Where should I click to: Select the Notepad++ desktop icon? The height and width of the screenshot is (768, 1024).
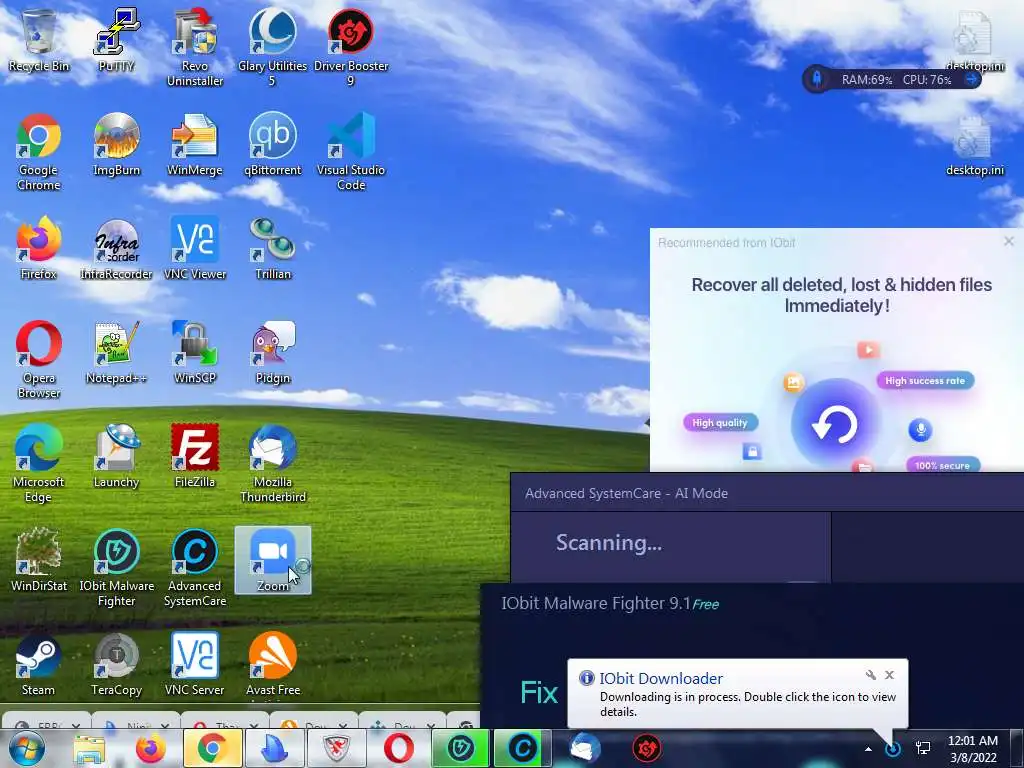click(x=116, y=353)
